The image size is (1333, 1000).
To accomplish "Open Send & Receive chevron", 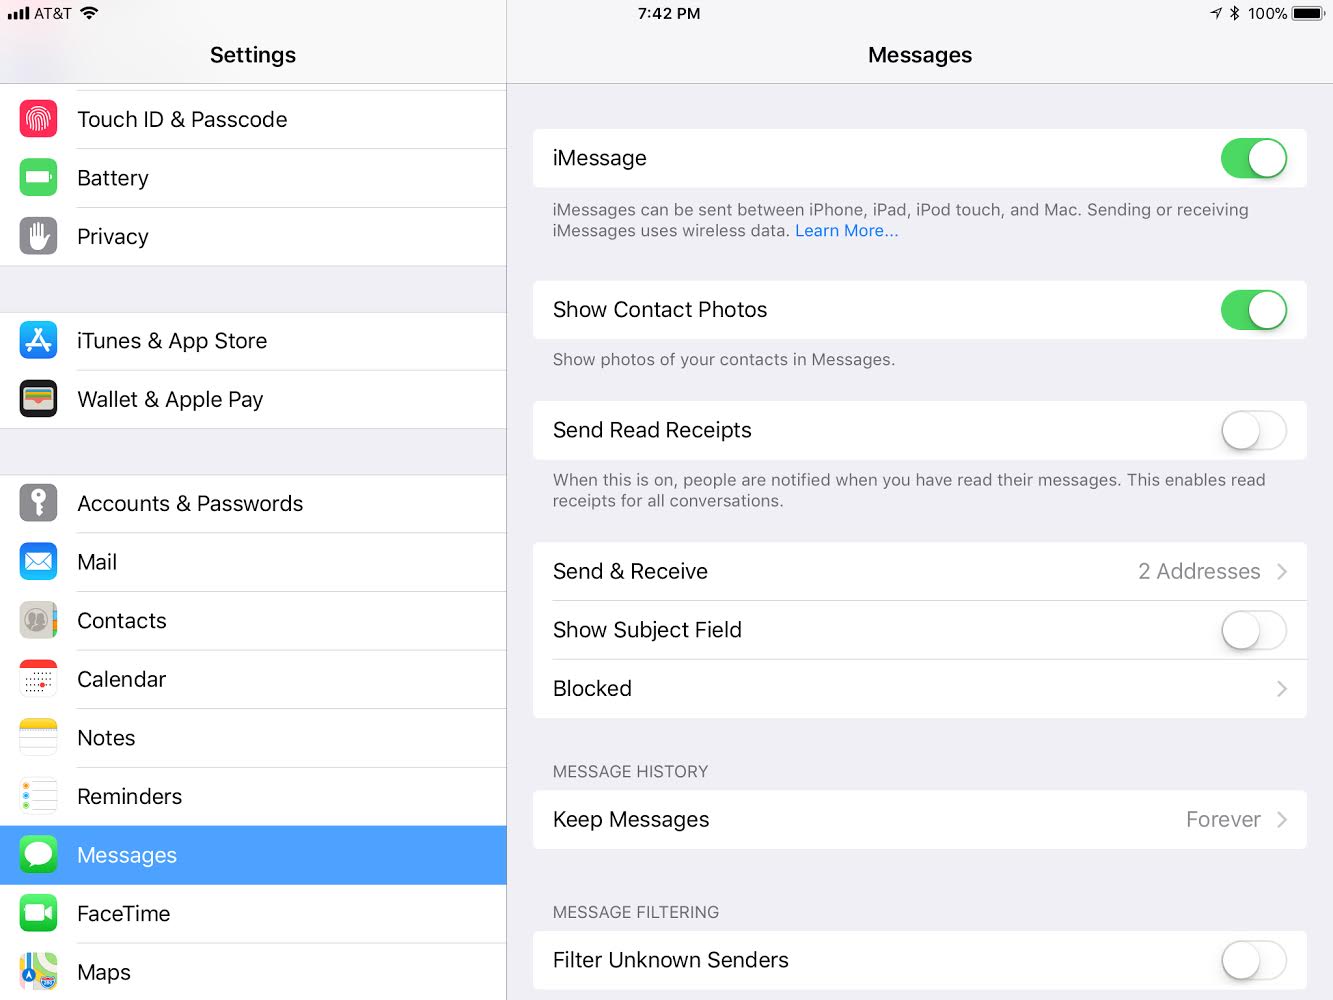I will pos(1282,571).
